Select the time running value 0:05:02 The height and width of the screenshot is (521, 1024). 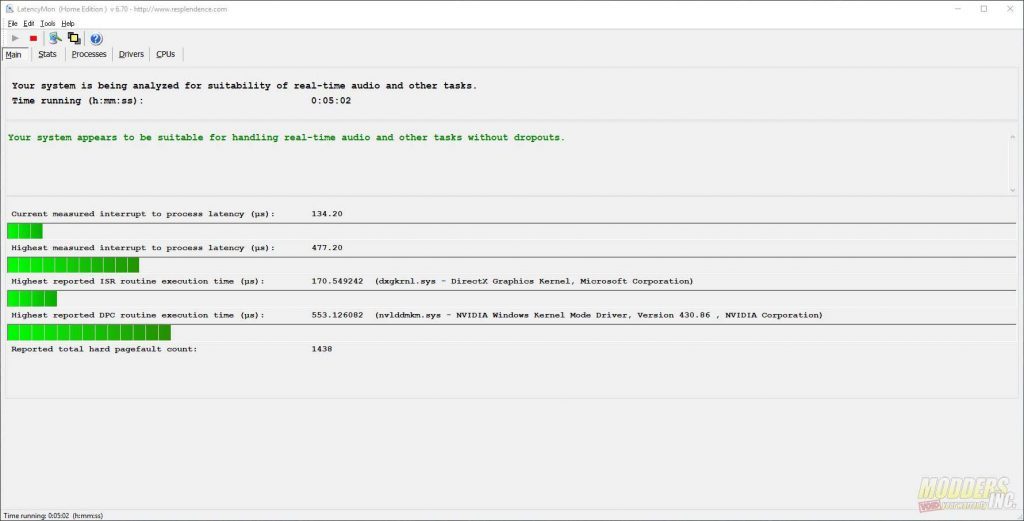(x=331, y=101)
